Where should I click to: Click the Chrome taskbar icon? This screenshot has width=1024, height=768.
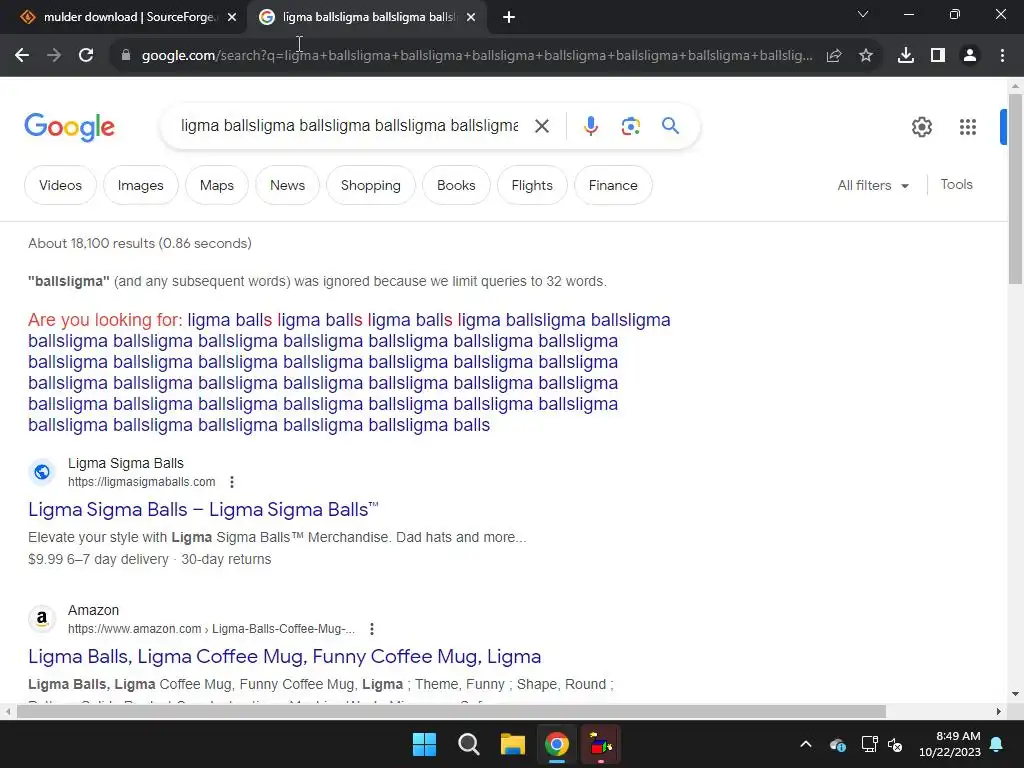coord(557,744)
